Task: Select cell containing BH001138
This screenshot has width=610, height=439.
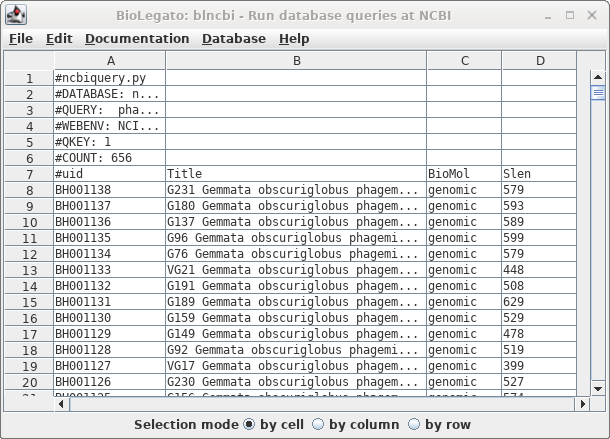Action: [108, 190]
